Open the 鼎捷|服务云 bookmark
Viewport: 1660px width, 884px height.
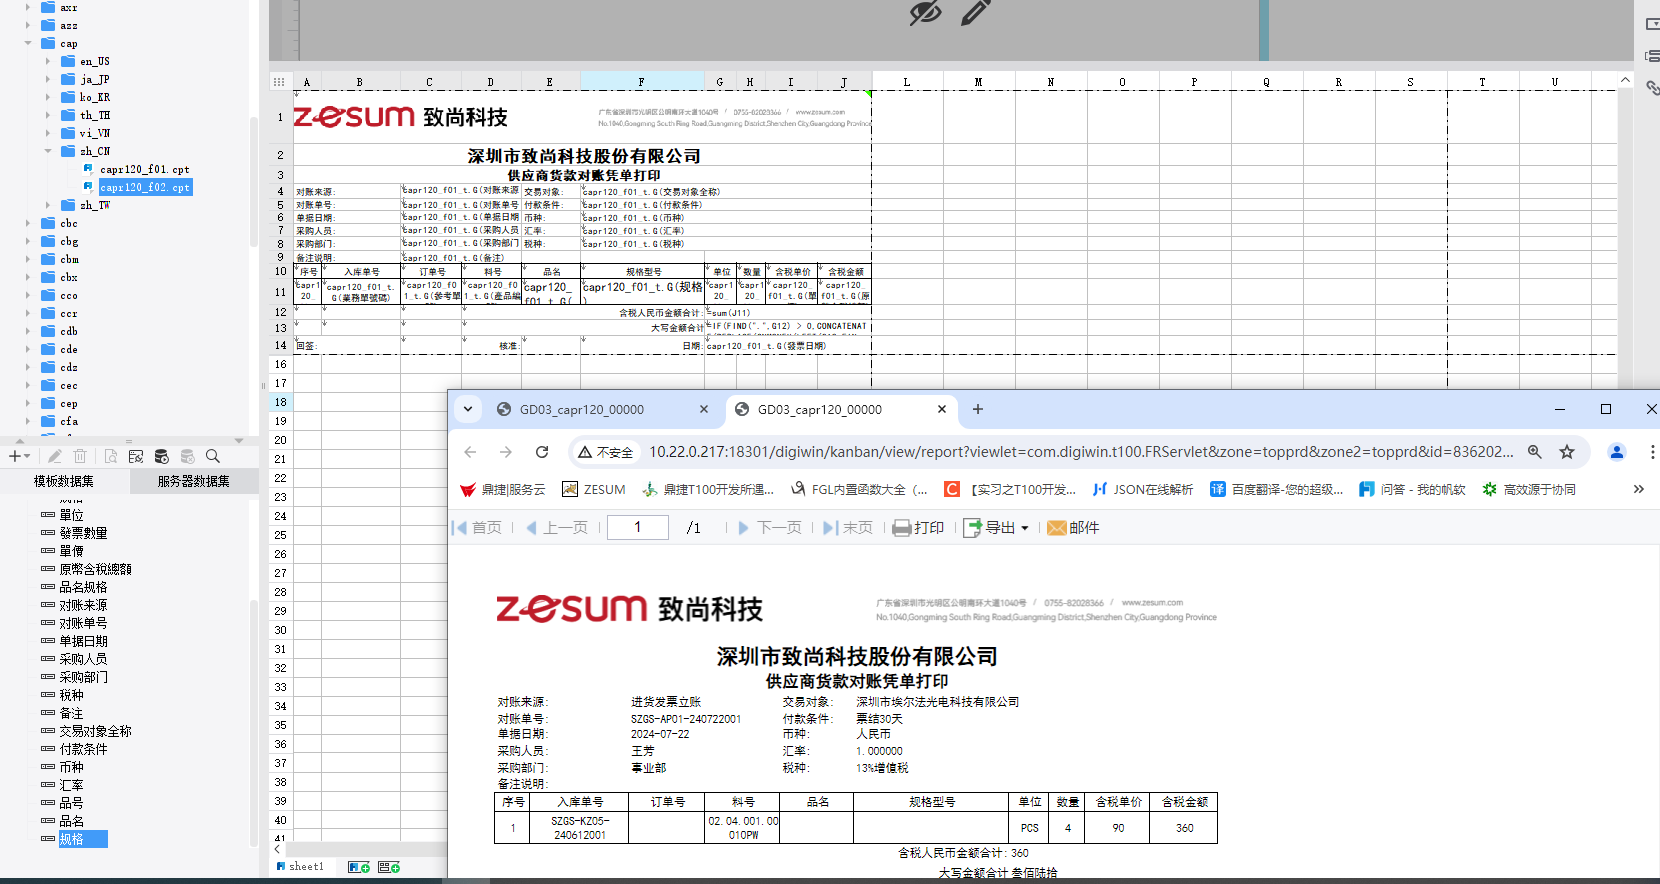tap(503, 489)
